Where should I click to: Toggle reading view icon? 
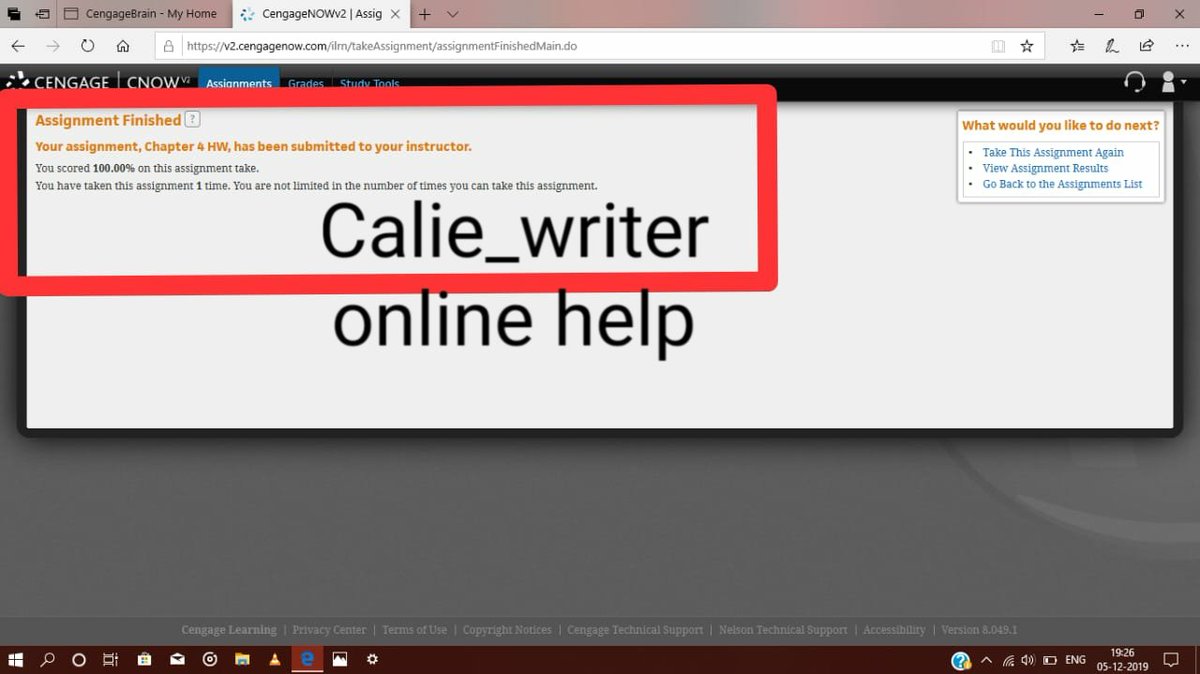[x=998, y=46]
